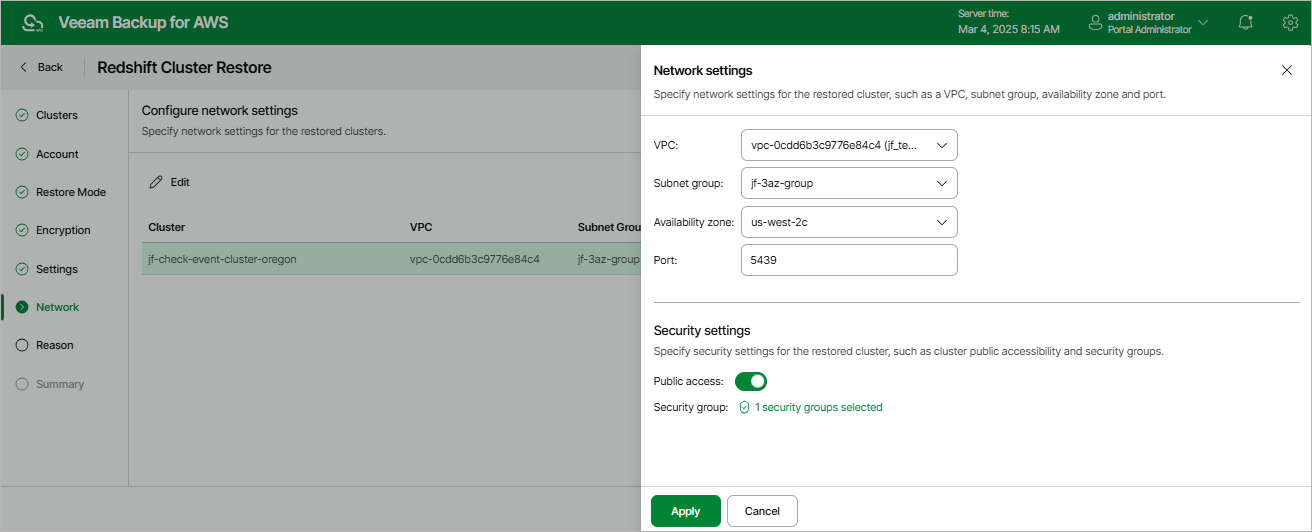This screenshot has height=532, width=1312.
Task: Go to the Encryption step
Action: click(63, 230)
